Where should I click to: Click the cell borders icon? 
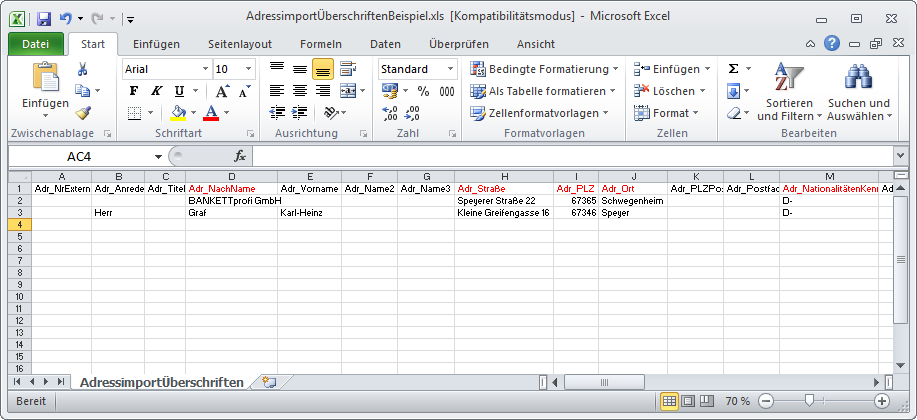(x=135, y=112)
